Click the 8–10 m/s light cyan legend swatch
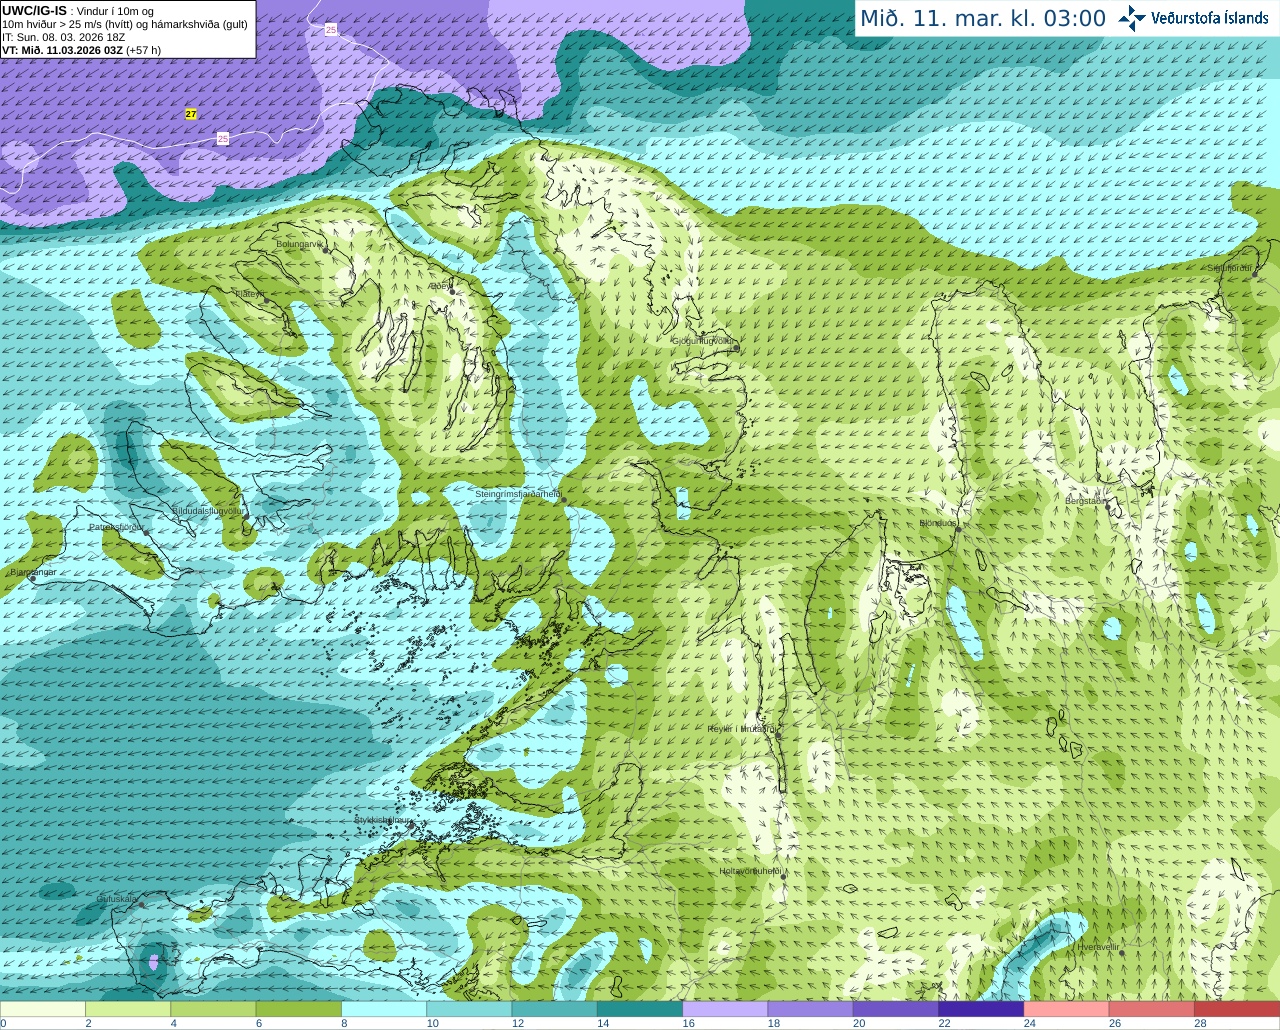1280x1030 pixels. point(384,1009)
